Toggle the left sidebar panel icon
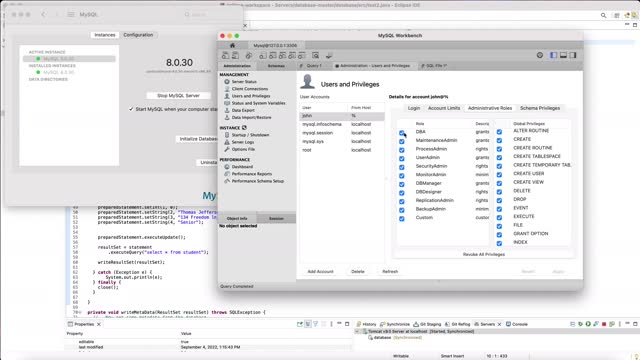Viewport: 640px width, 360px height. tap(553, 55)
